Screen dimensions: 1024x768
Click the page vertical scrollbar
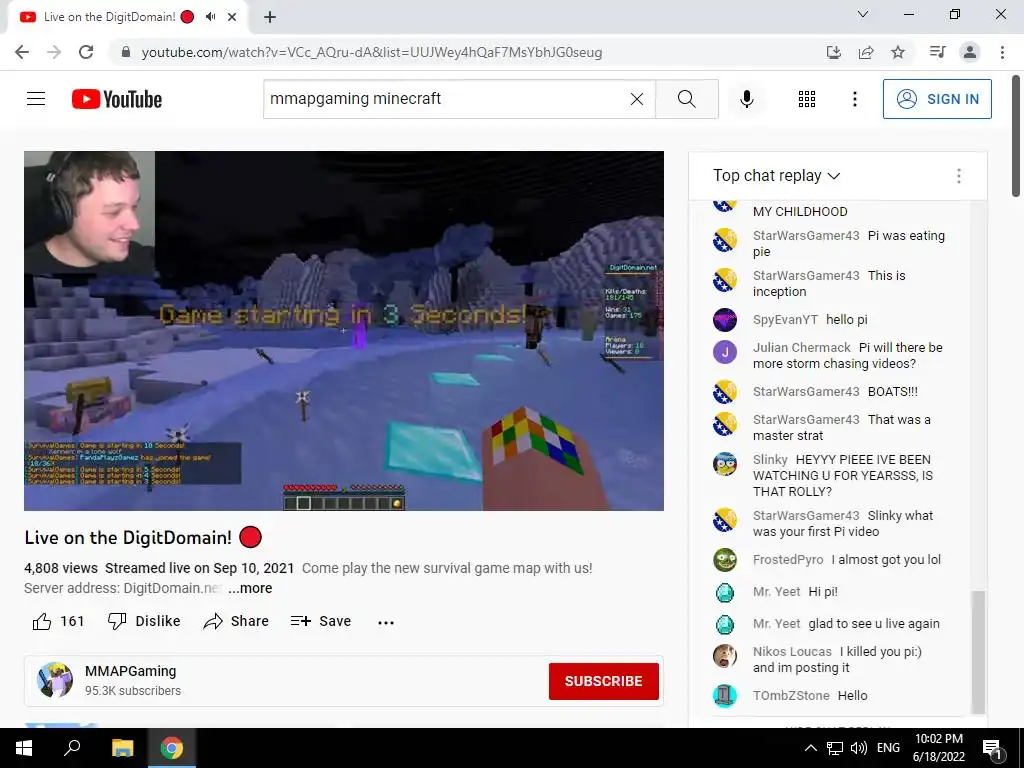coord(1016,136)
